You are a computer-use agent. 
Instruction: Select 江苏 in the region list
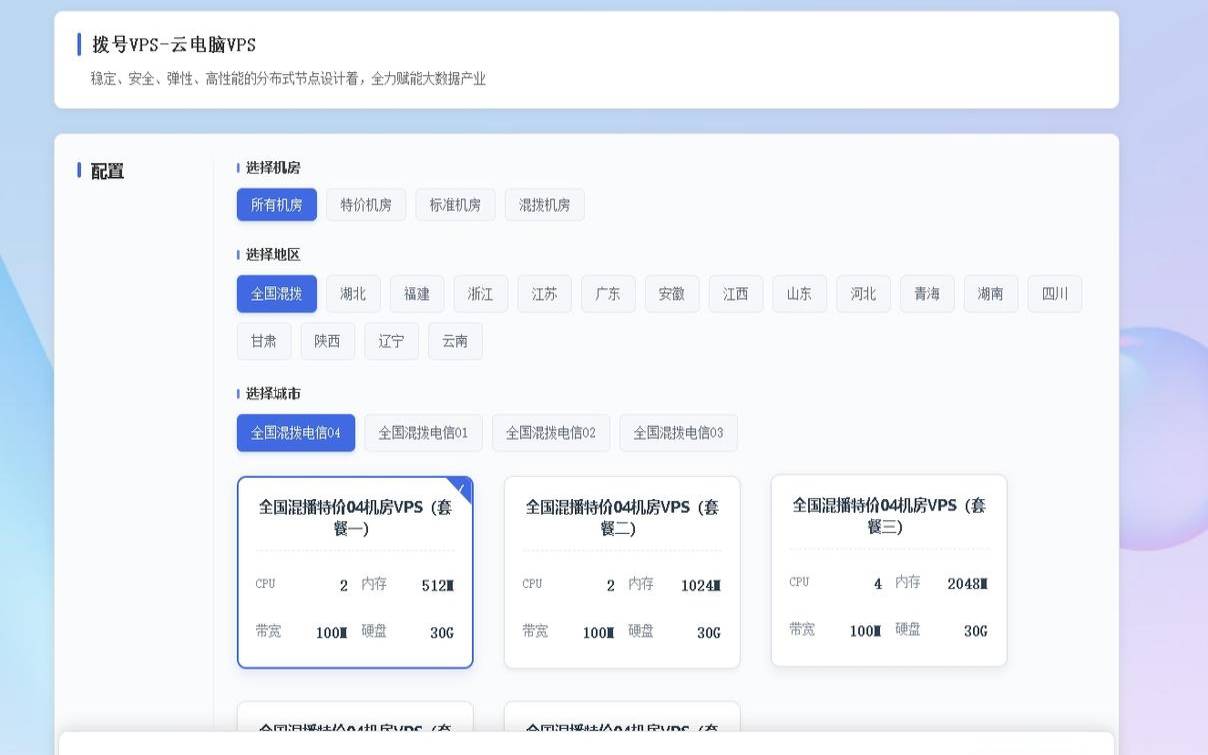544,293
